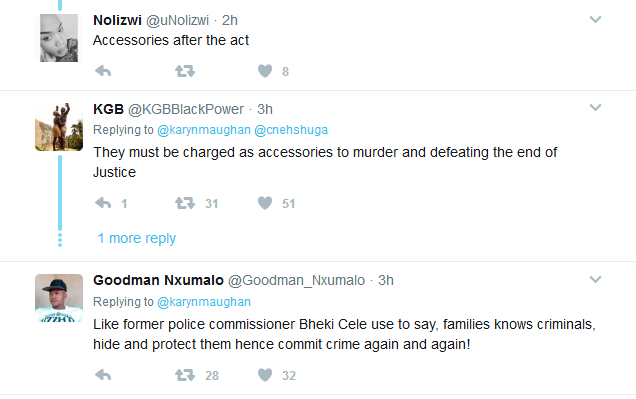
Task: Retweet Goodman Nxumalo's tweet with 28 retweets
Action: (x=185, y=375)
